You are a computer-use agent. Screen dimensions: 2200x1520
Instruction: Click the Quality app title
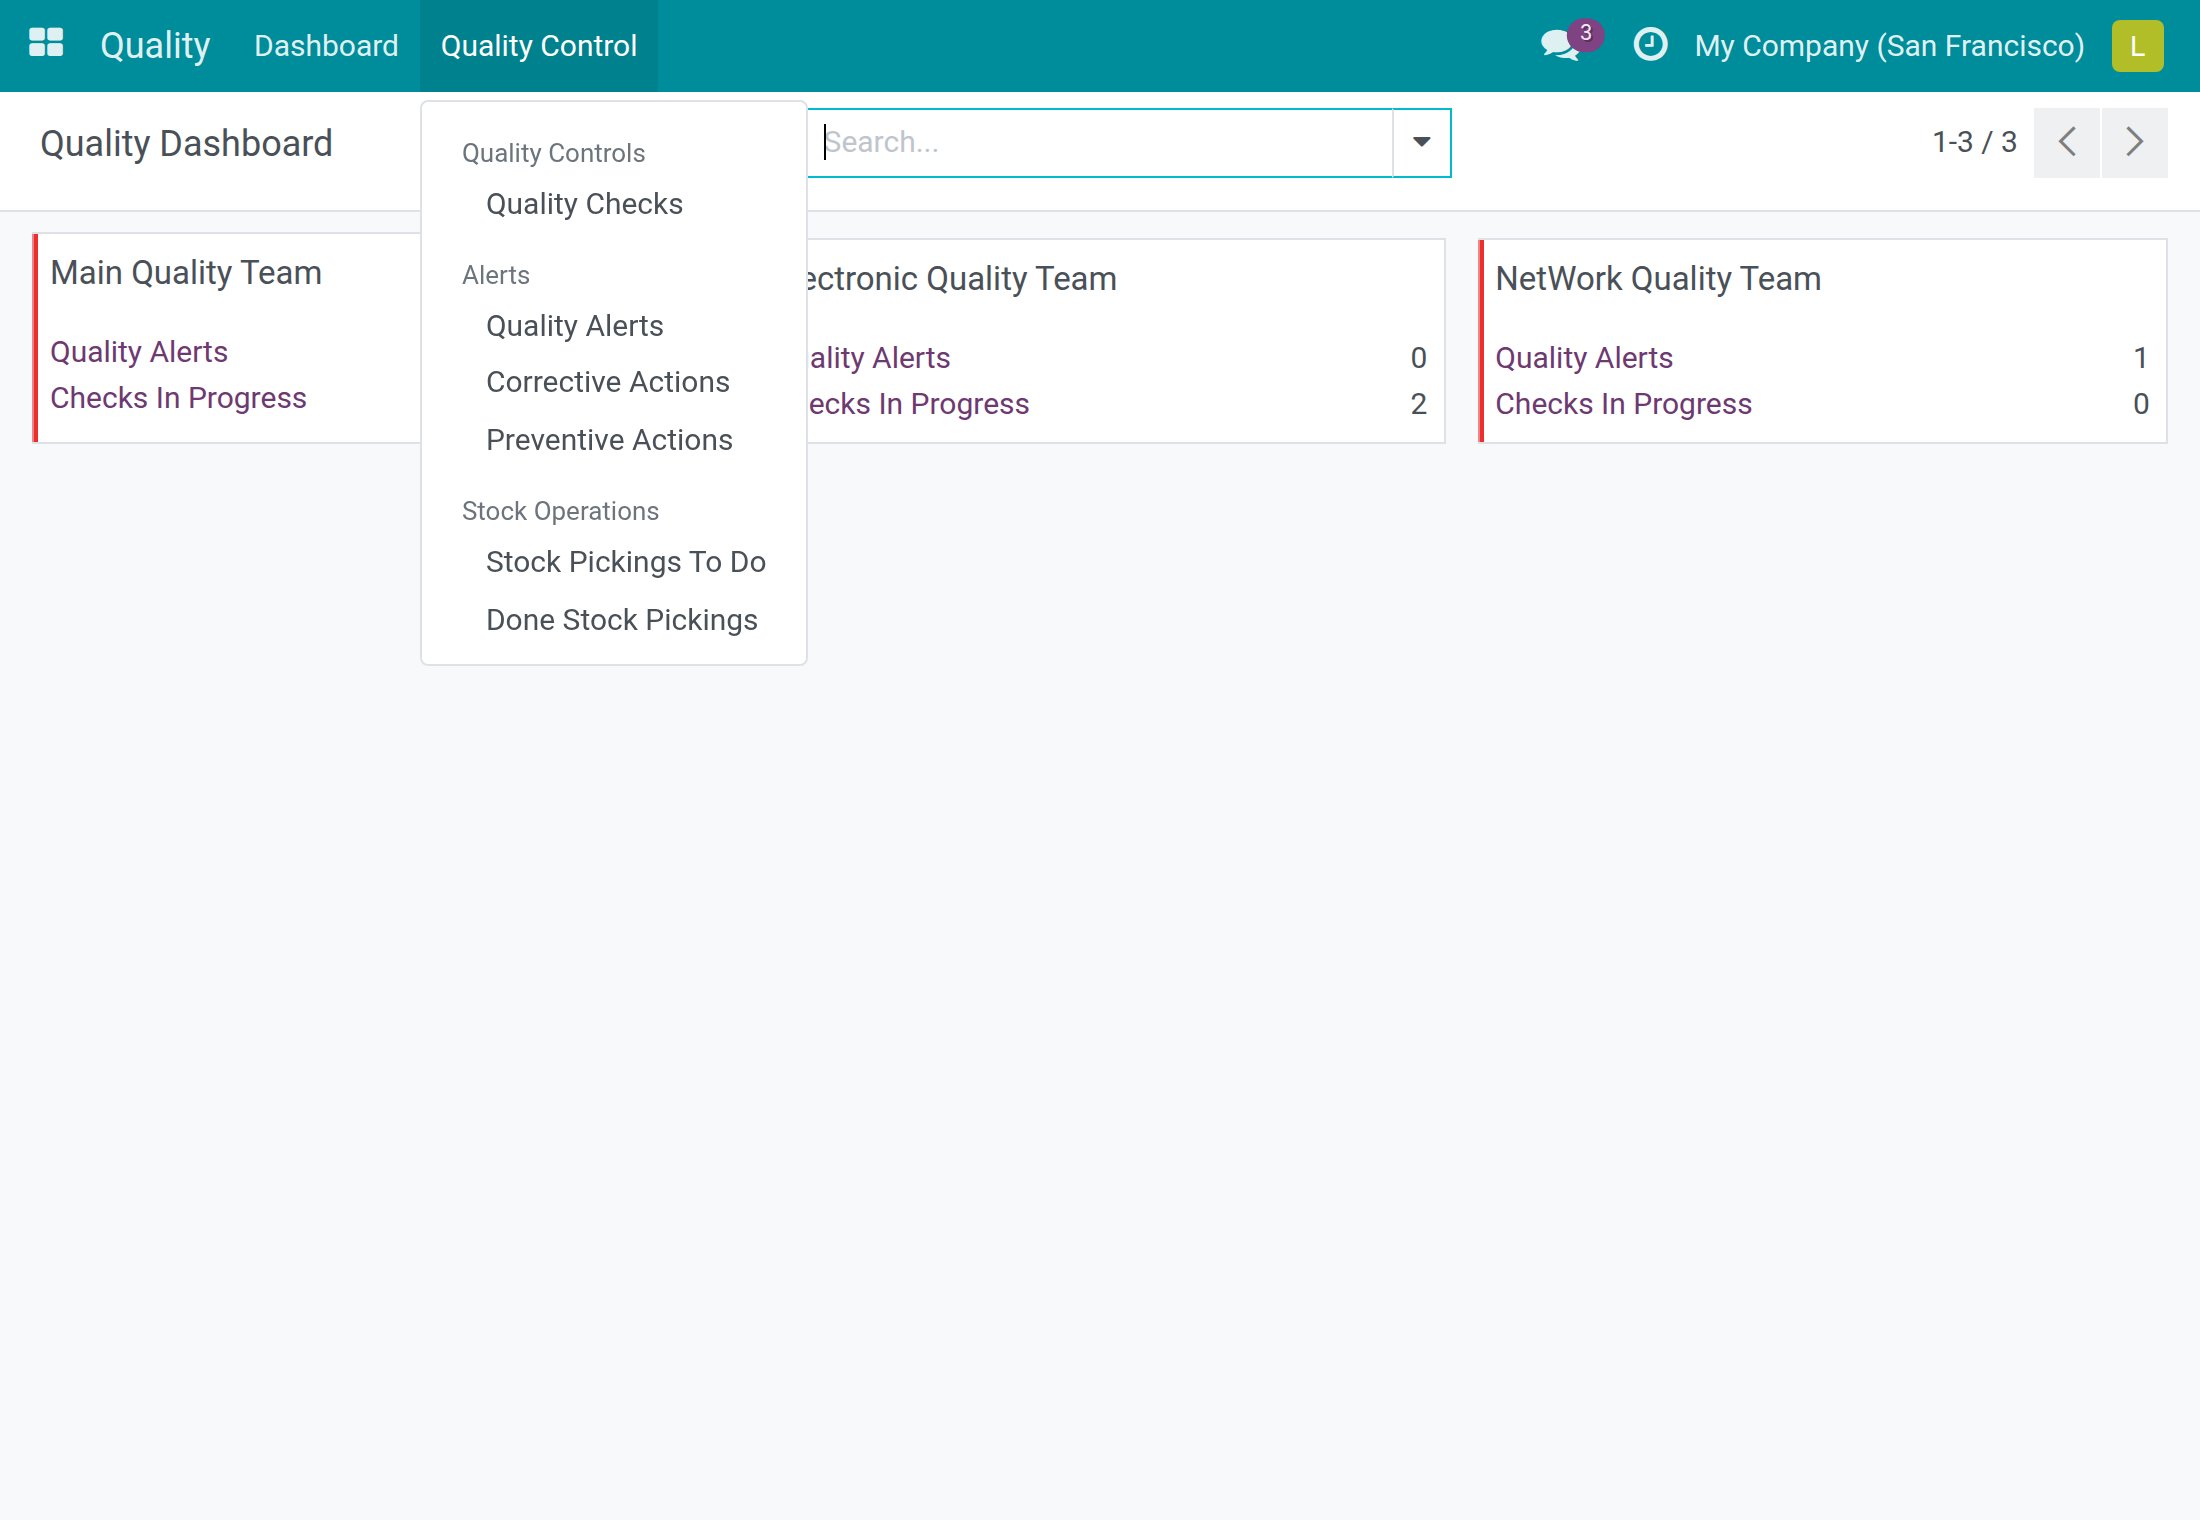[155, 46]
